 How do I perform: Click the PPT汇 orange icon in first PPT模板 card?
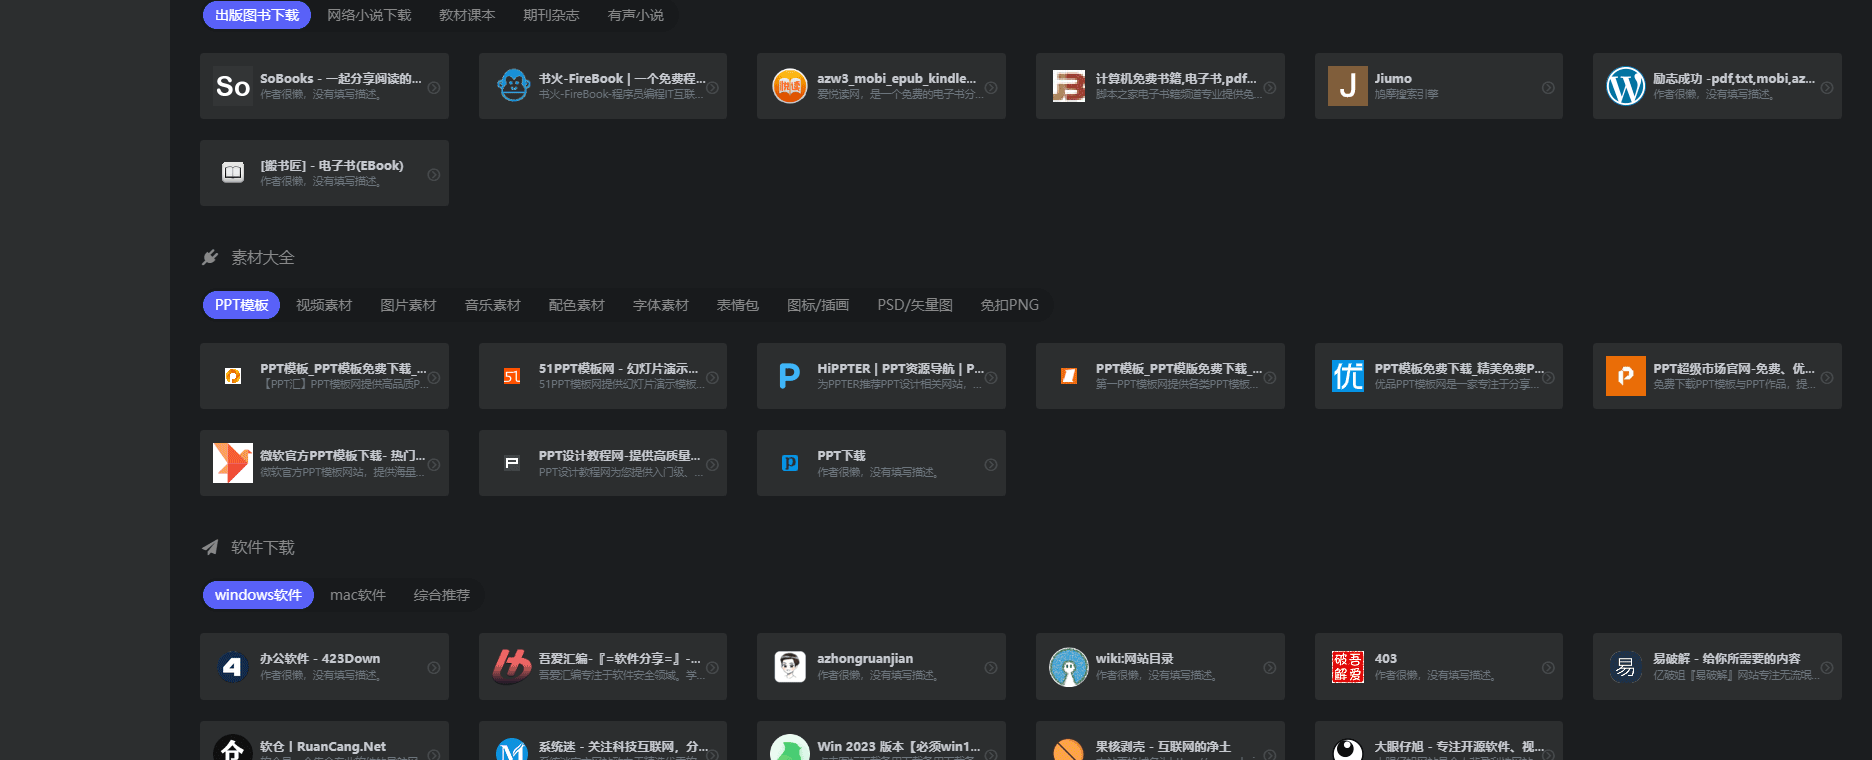click(x=233, y=376)
